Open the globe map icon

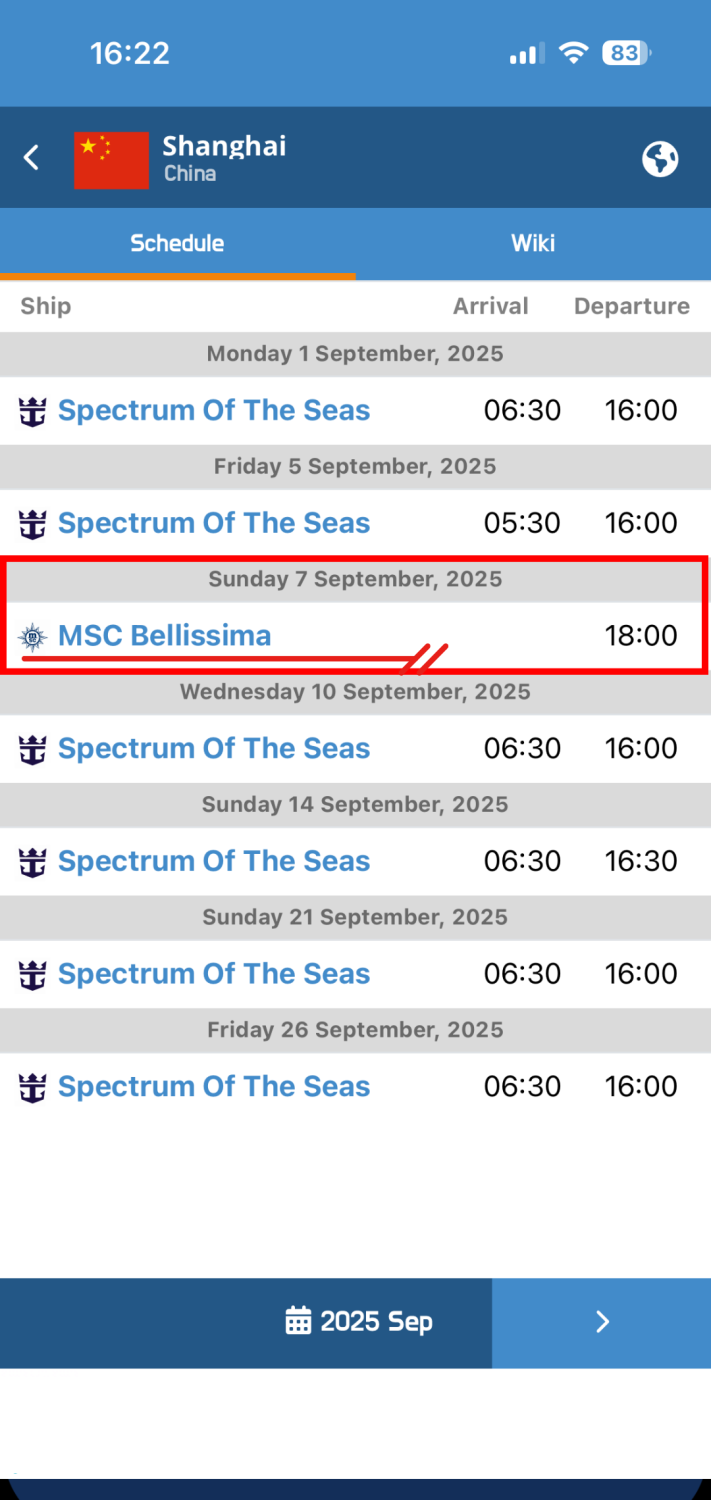[x=660, y=158]
